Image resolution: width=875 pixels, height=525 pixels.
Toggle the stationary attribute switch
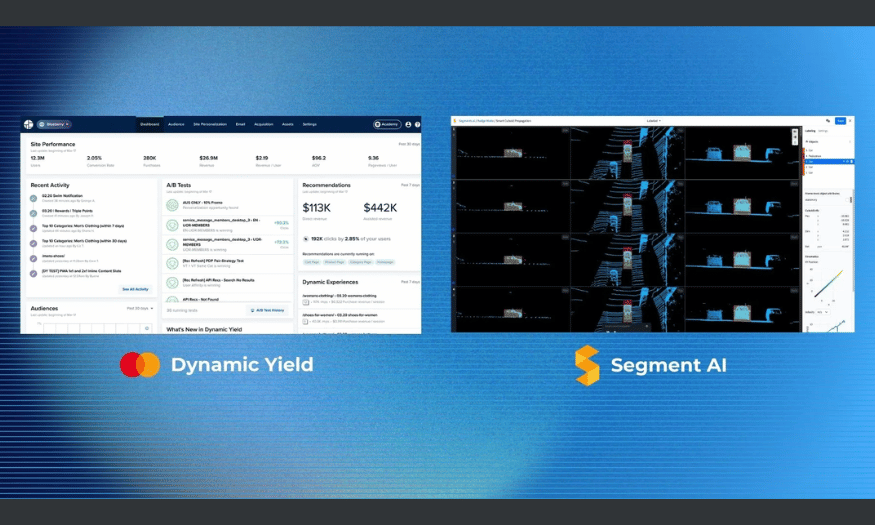(x=847, y=200)
